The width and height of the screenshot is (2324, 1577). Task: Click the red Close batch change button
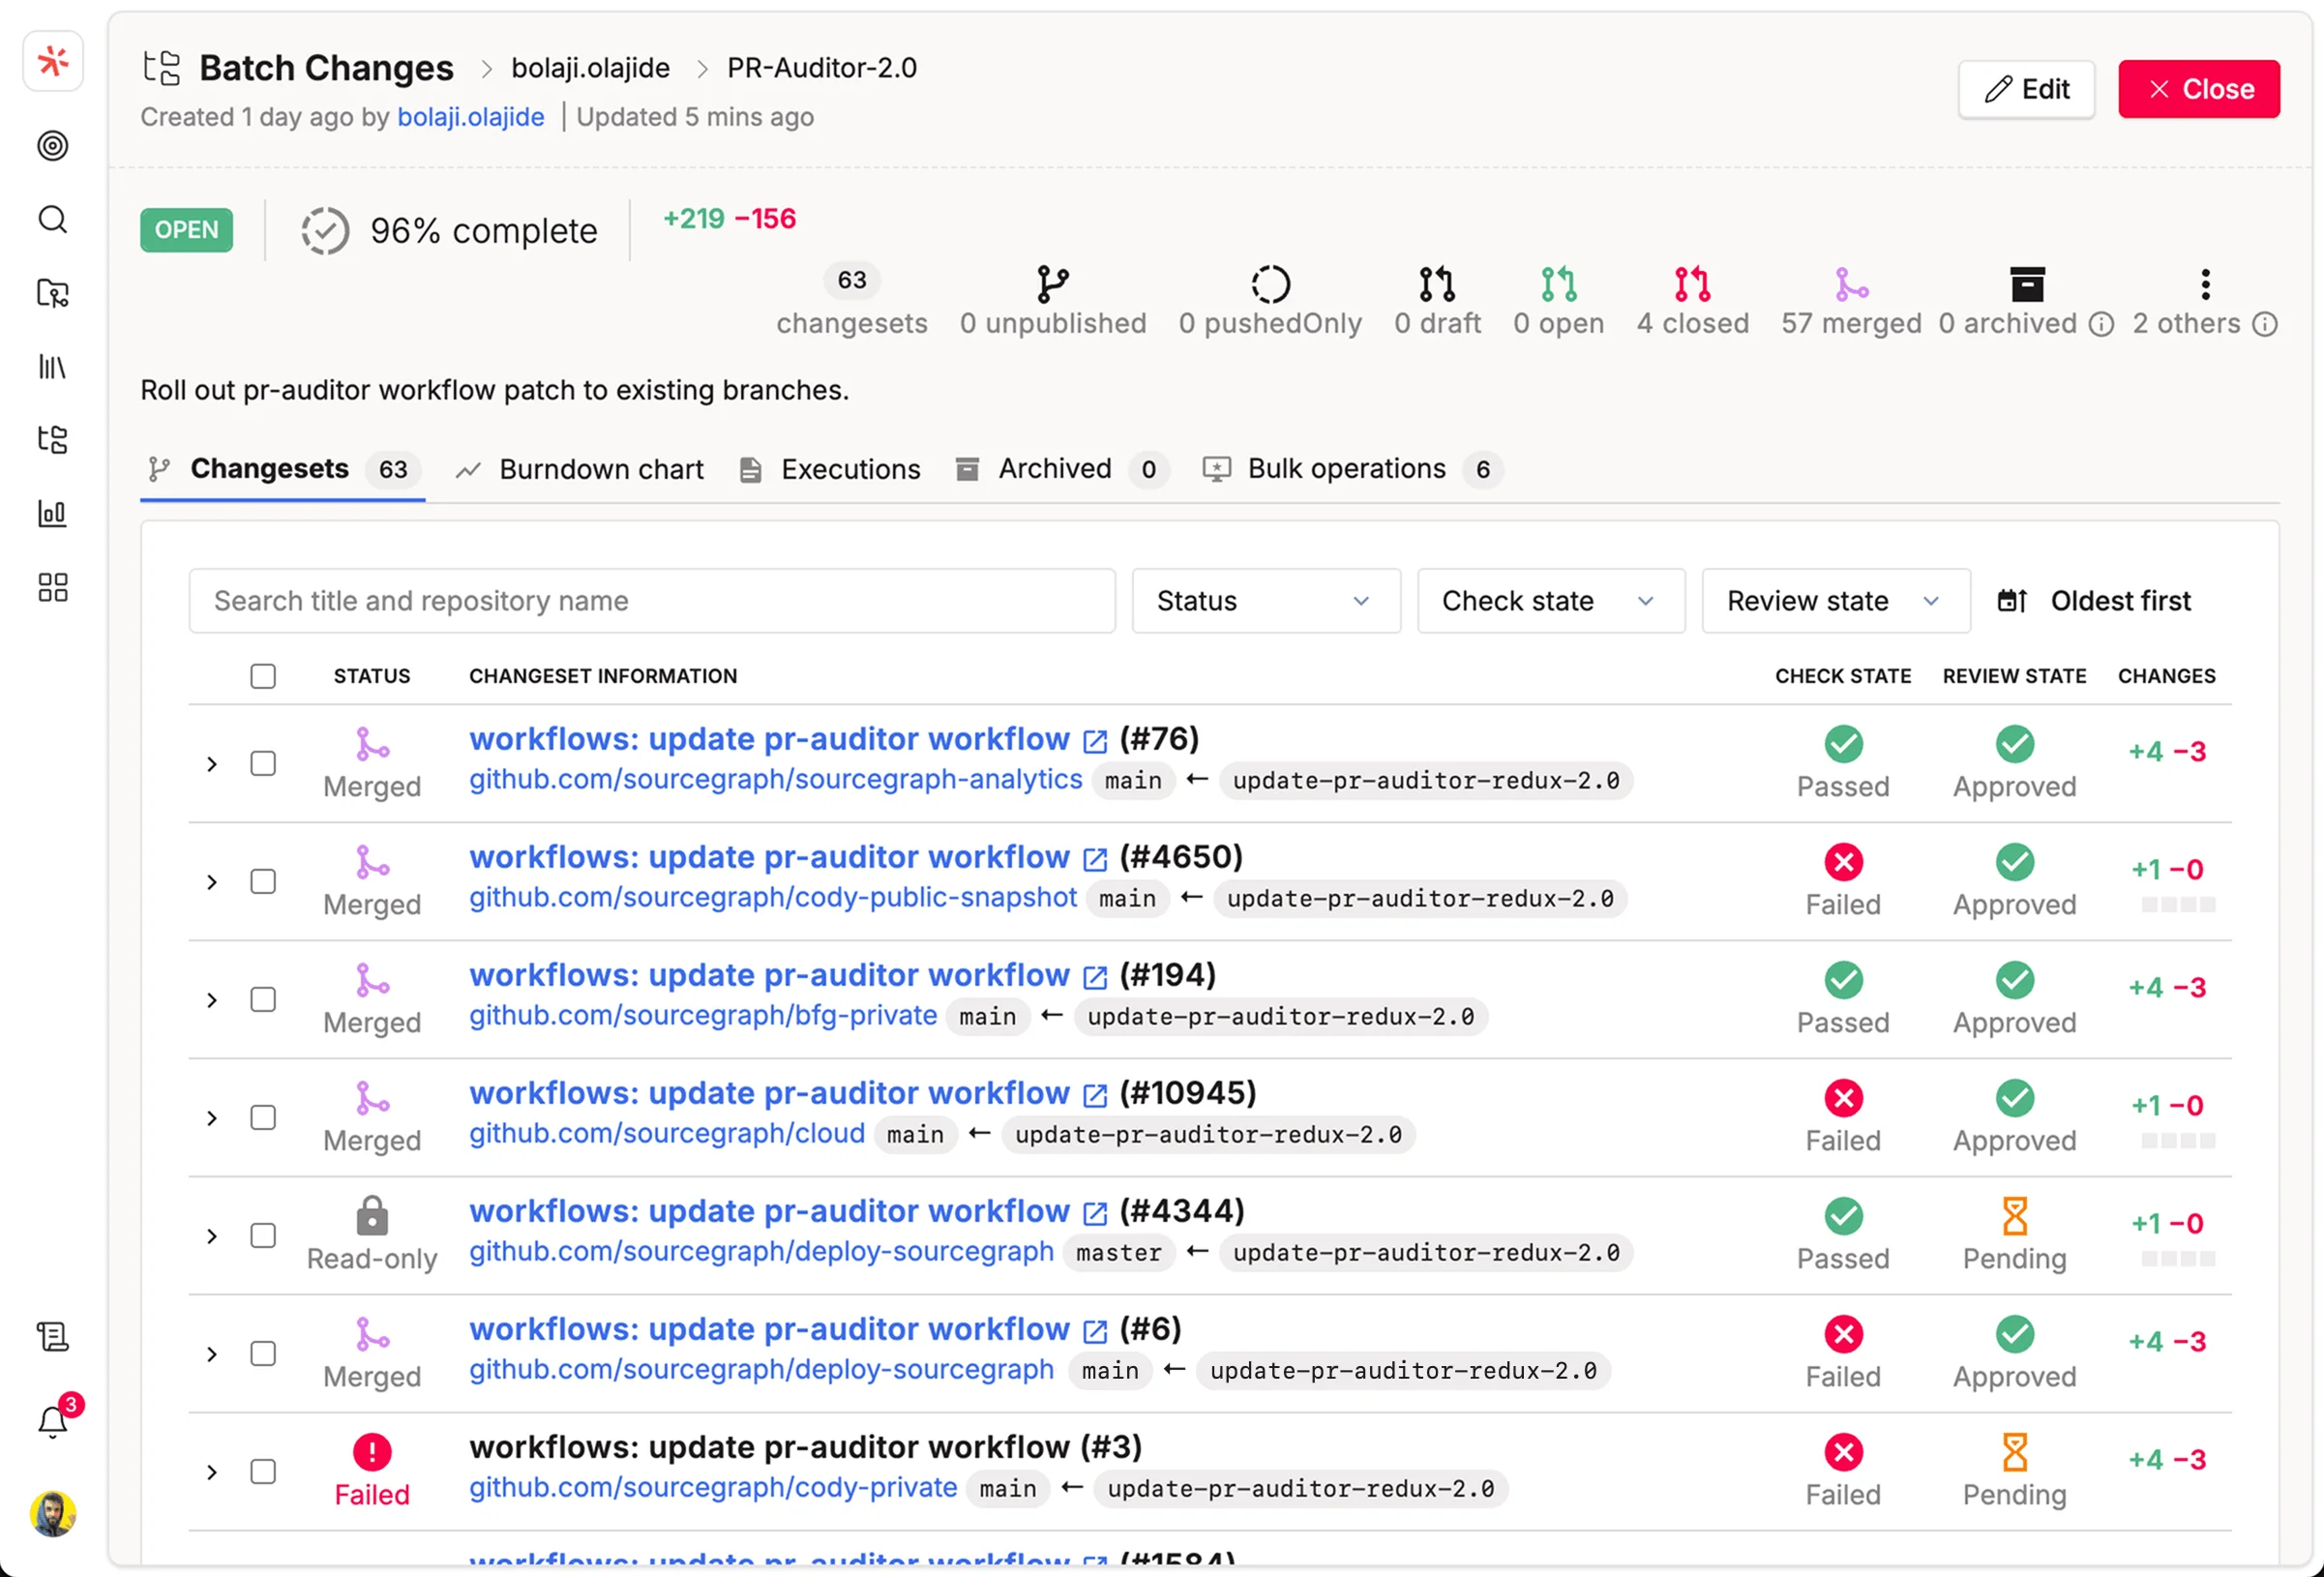coord(2198,90)
